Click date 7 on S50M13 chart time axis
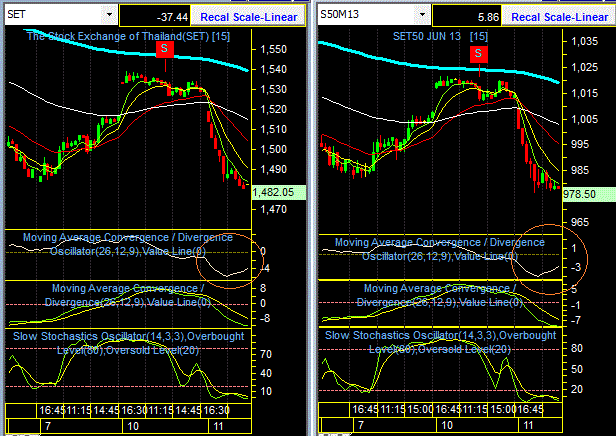 pyautogui.click(x=361, y=425)
